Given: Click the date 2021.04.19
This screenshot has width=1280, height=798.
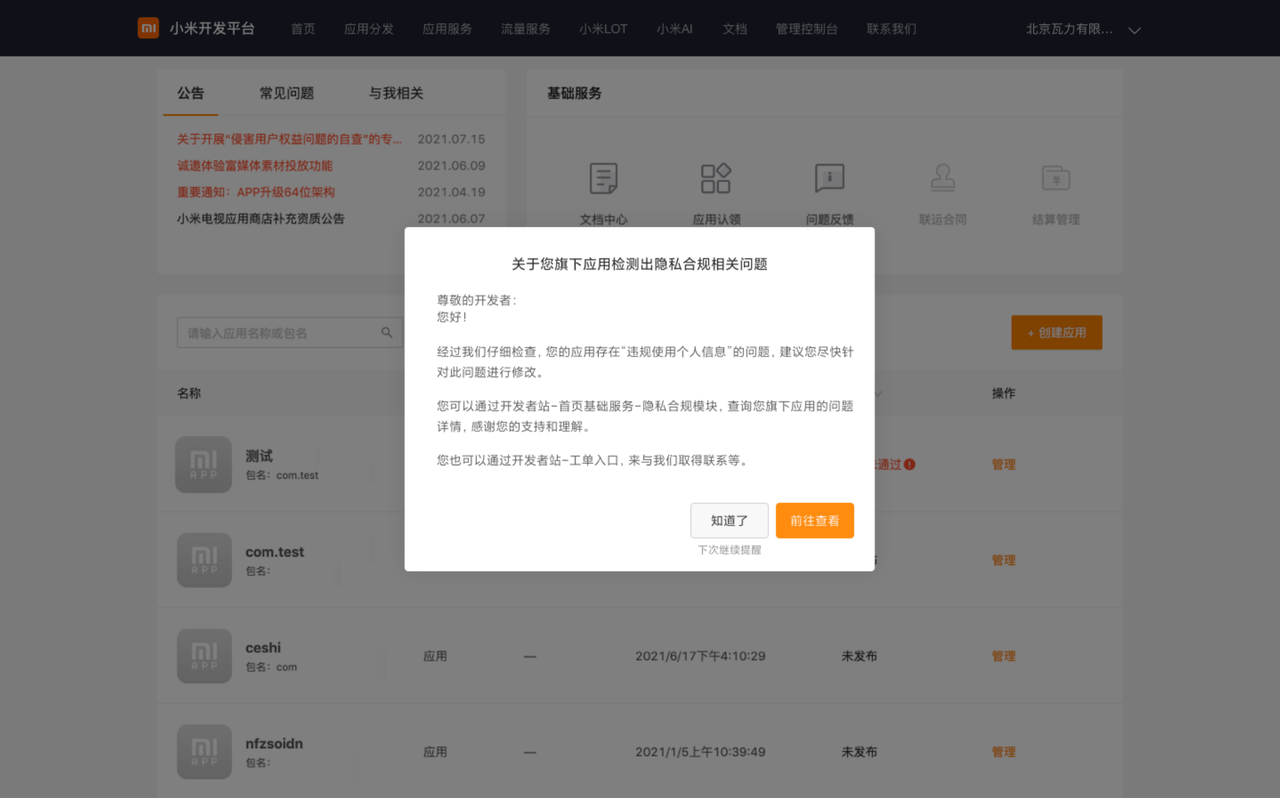Looking at the screenshot, I should pos(451,192).
